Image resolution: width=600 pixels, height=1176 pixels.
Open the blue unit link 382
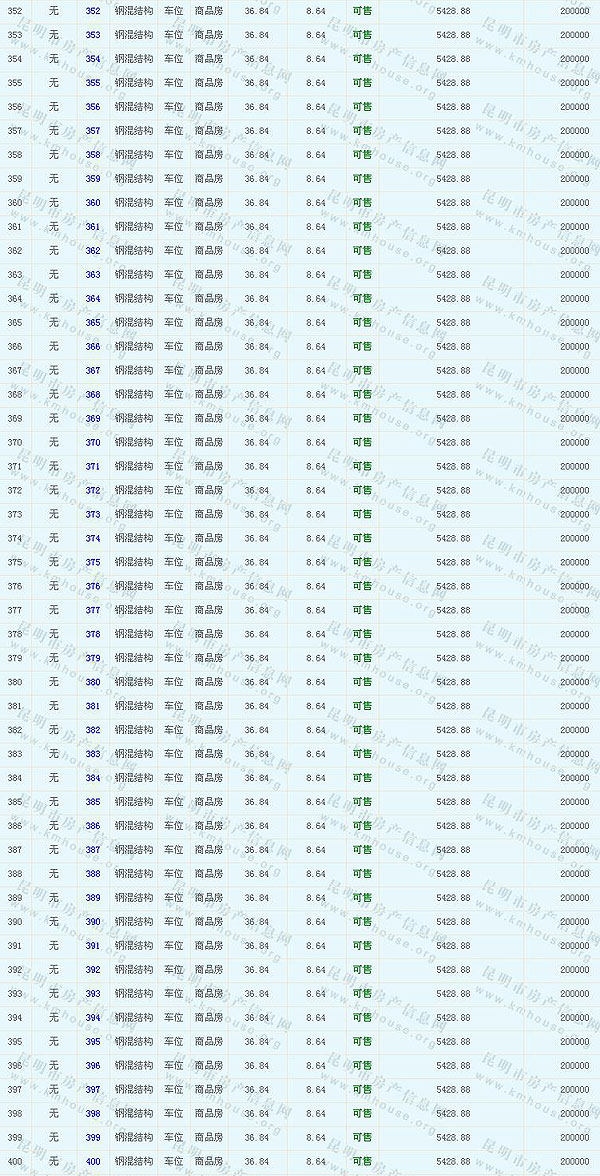[93, 731]
